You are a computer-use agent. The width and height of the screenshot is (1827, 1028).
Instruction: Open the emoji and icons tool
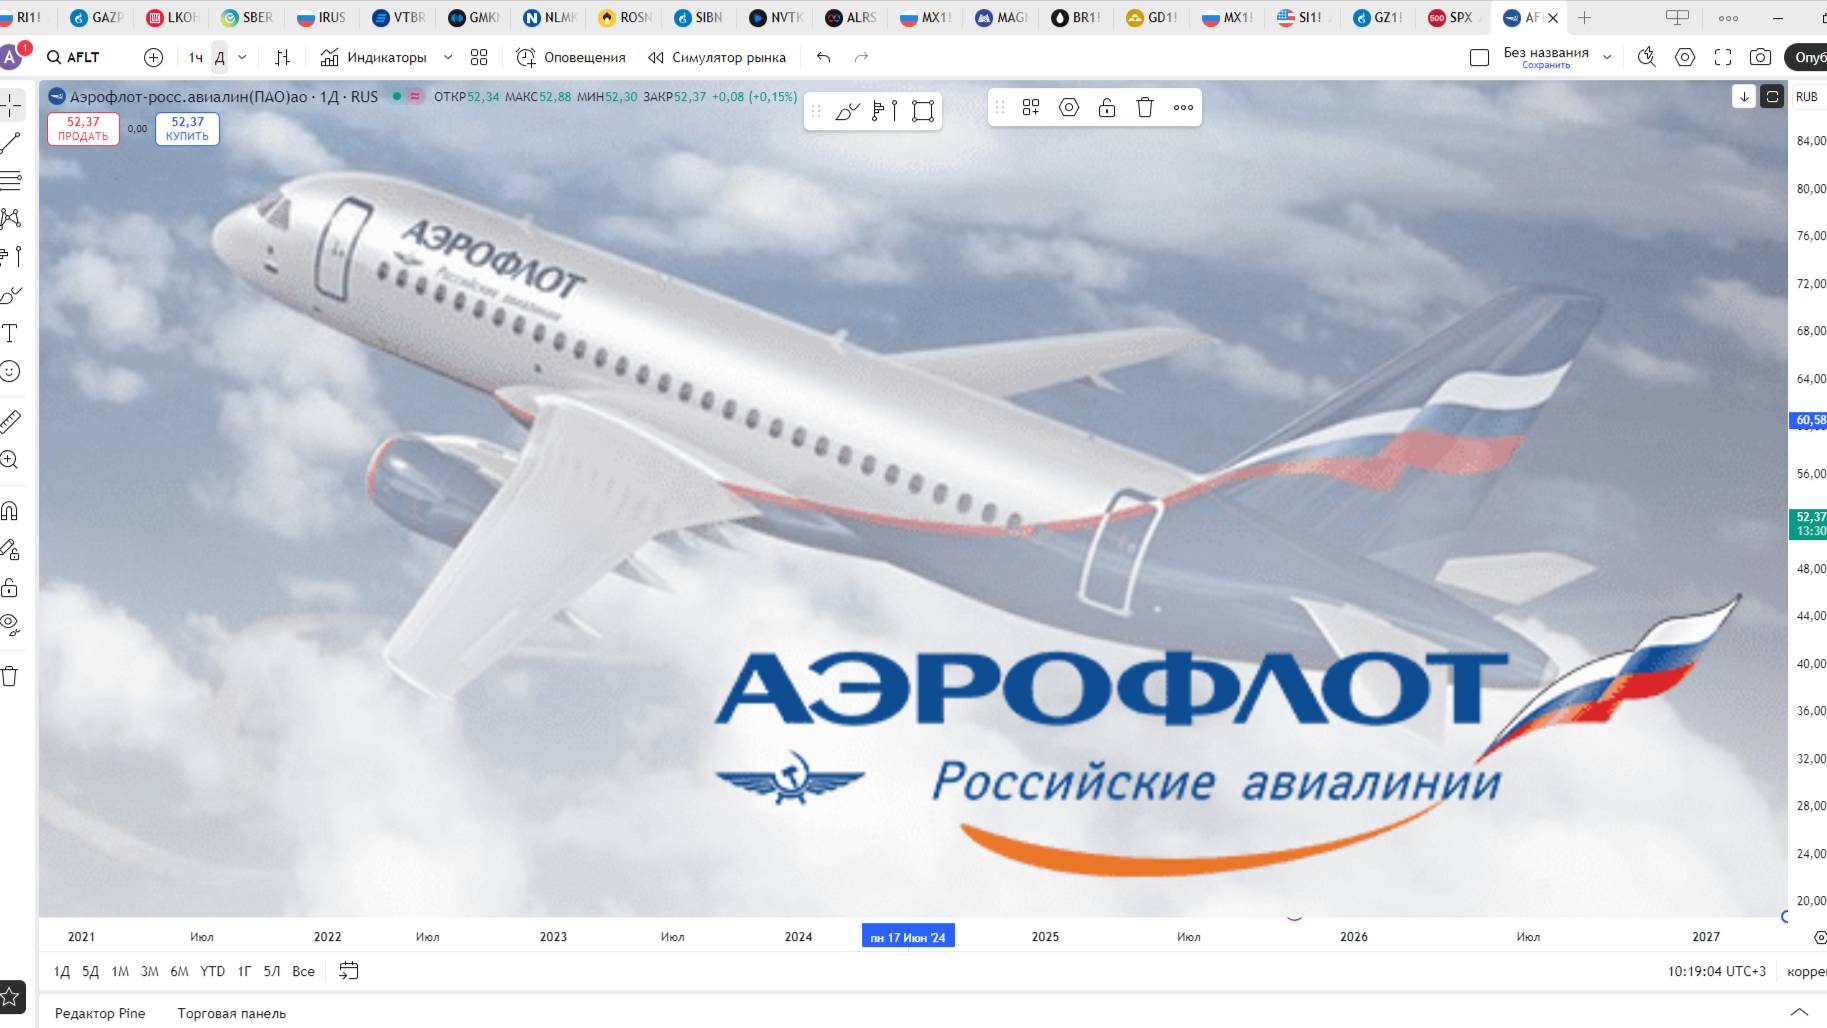tap(10, 371)
